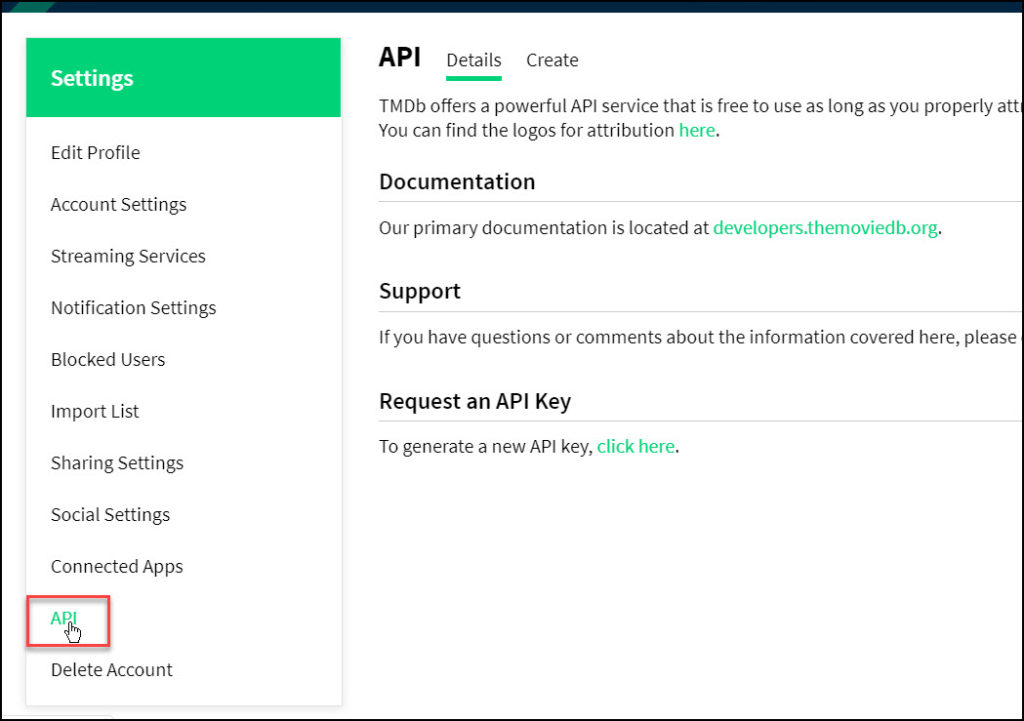Switch to the Details tab
Image resolution: width=1024 pixels, height=721 pixels.
(x=473, y=60)
